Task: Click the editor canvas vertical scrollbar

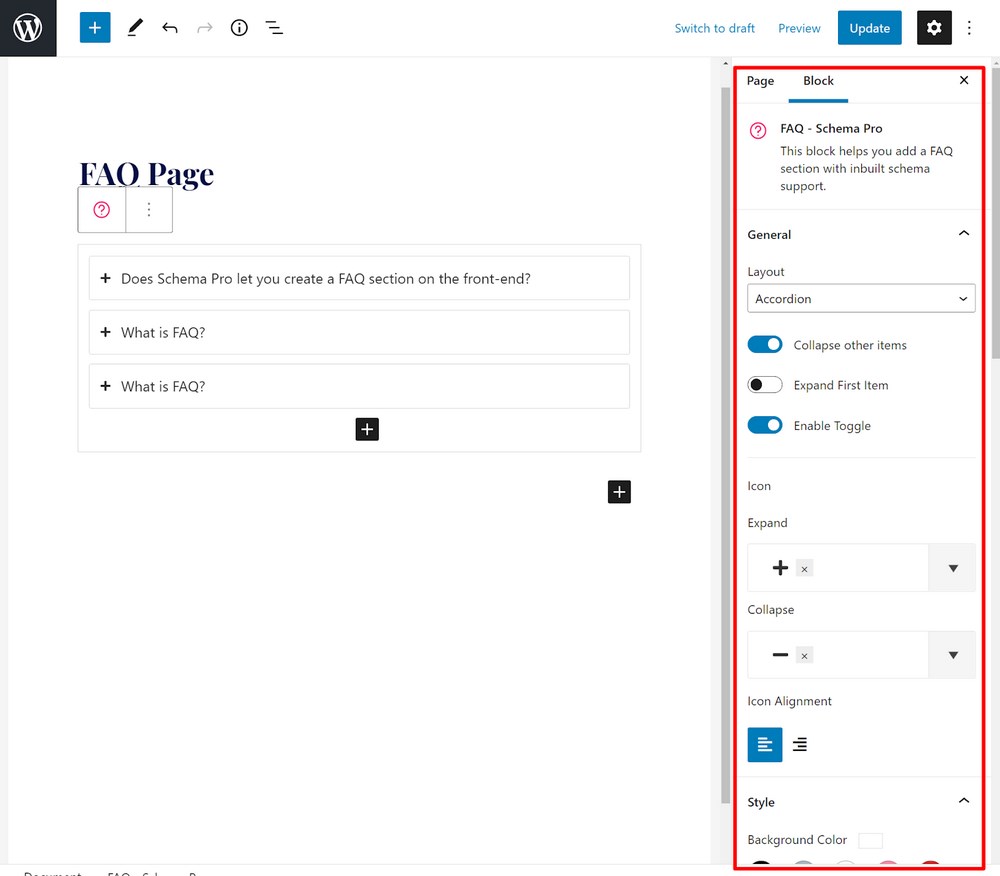Action: pyautogui.click(x=725, y=444)
